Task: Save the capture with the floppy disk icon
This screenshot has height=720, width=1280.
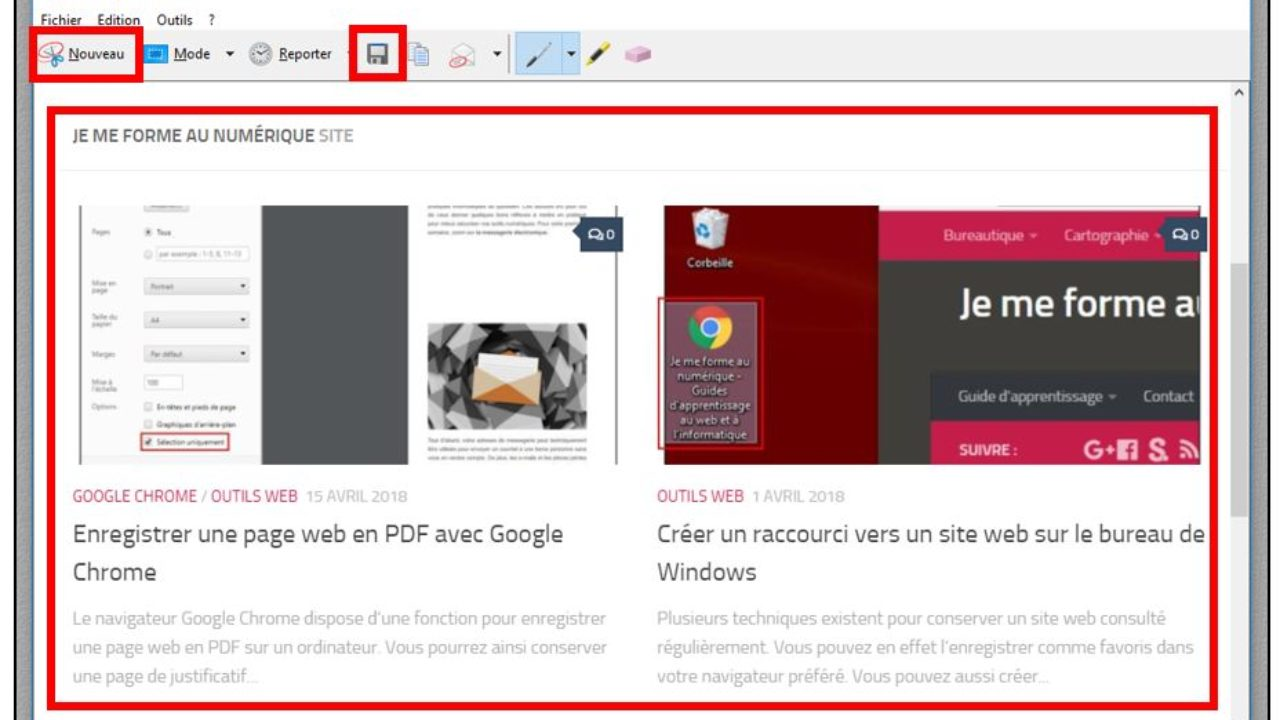Action: (377, 54)
